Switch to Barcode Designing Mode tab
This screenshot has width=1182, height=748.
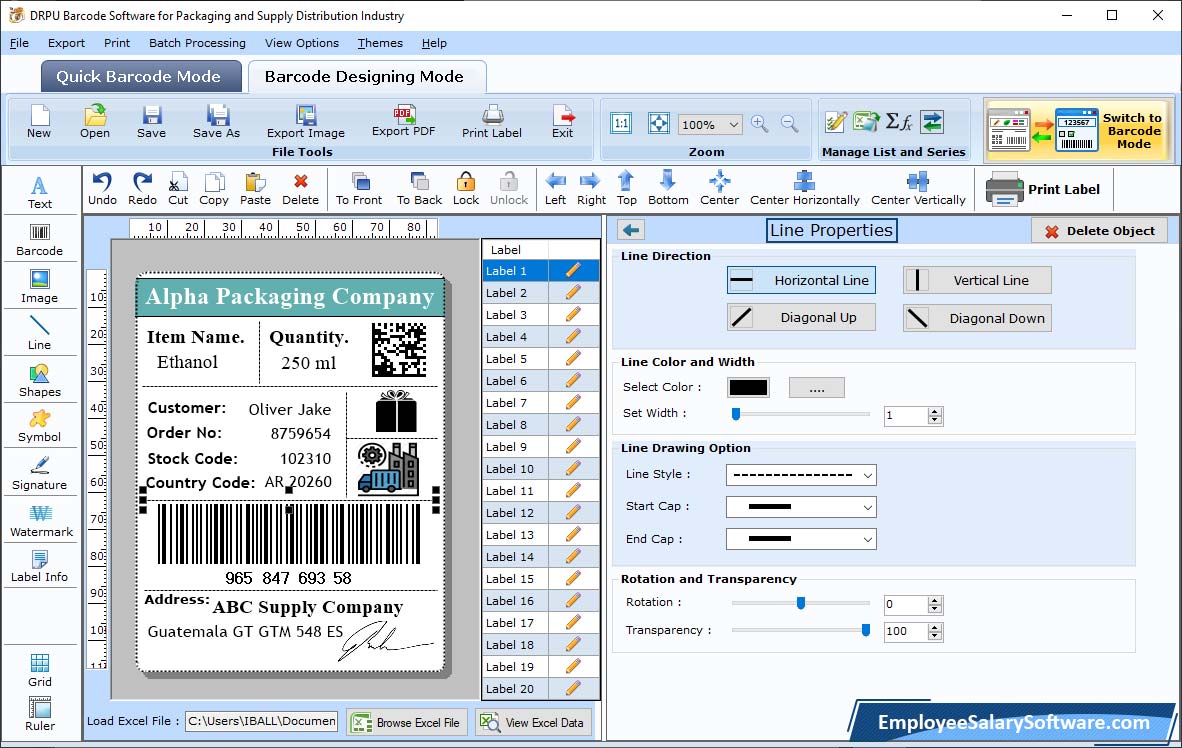(366, 77)
